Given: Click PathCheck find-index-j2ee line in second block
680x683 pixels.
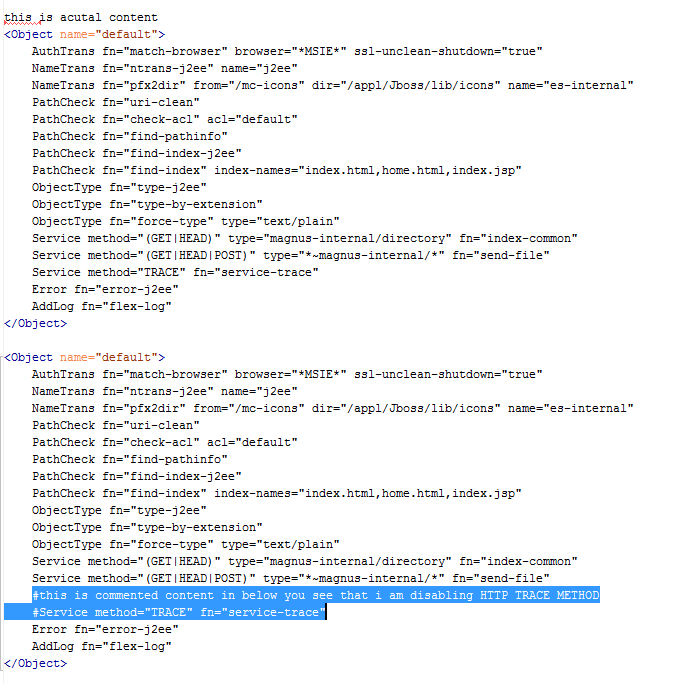Looking at the screenshot, I should pyautogui.click(x=137, y=477).
